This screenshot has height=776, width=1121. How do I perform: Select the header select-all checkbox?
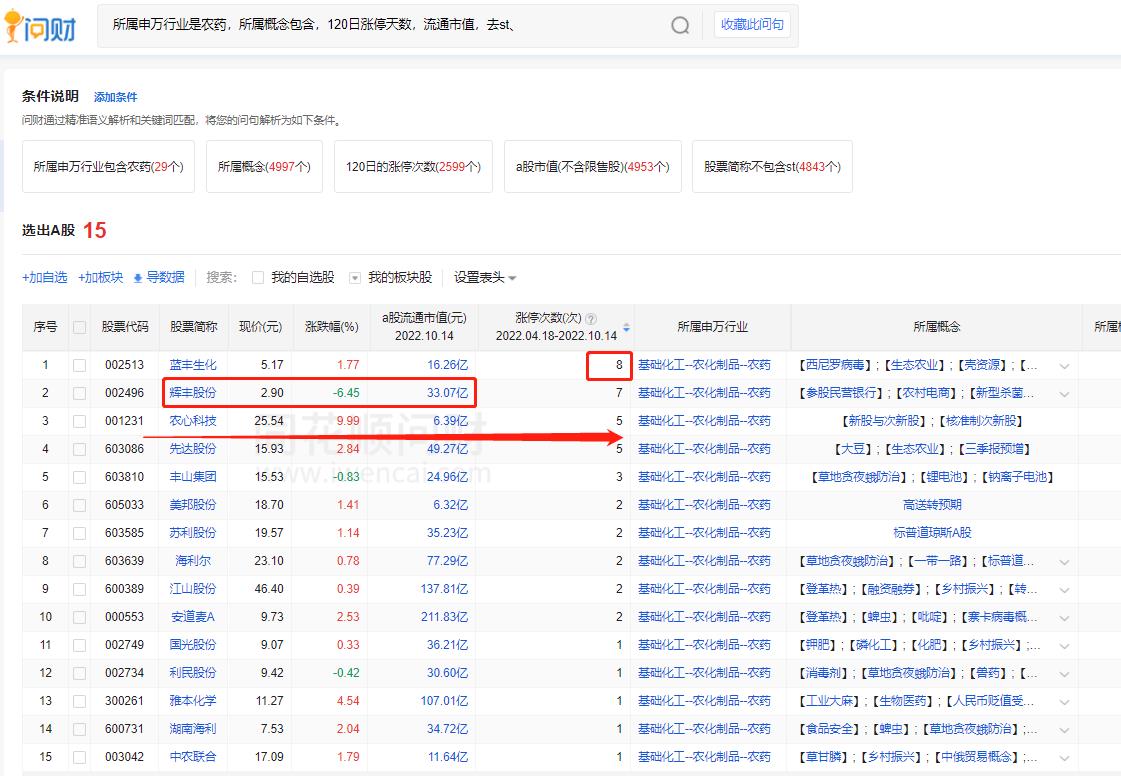pos(79,327)
